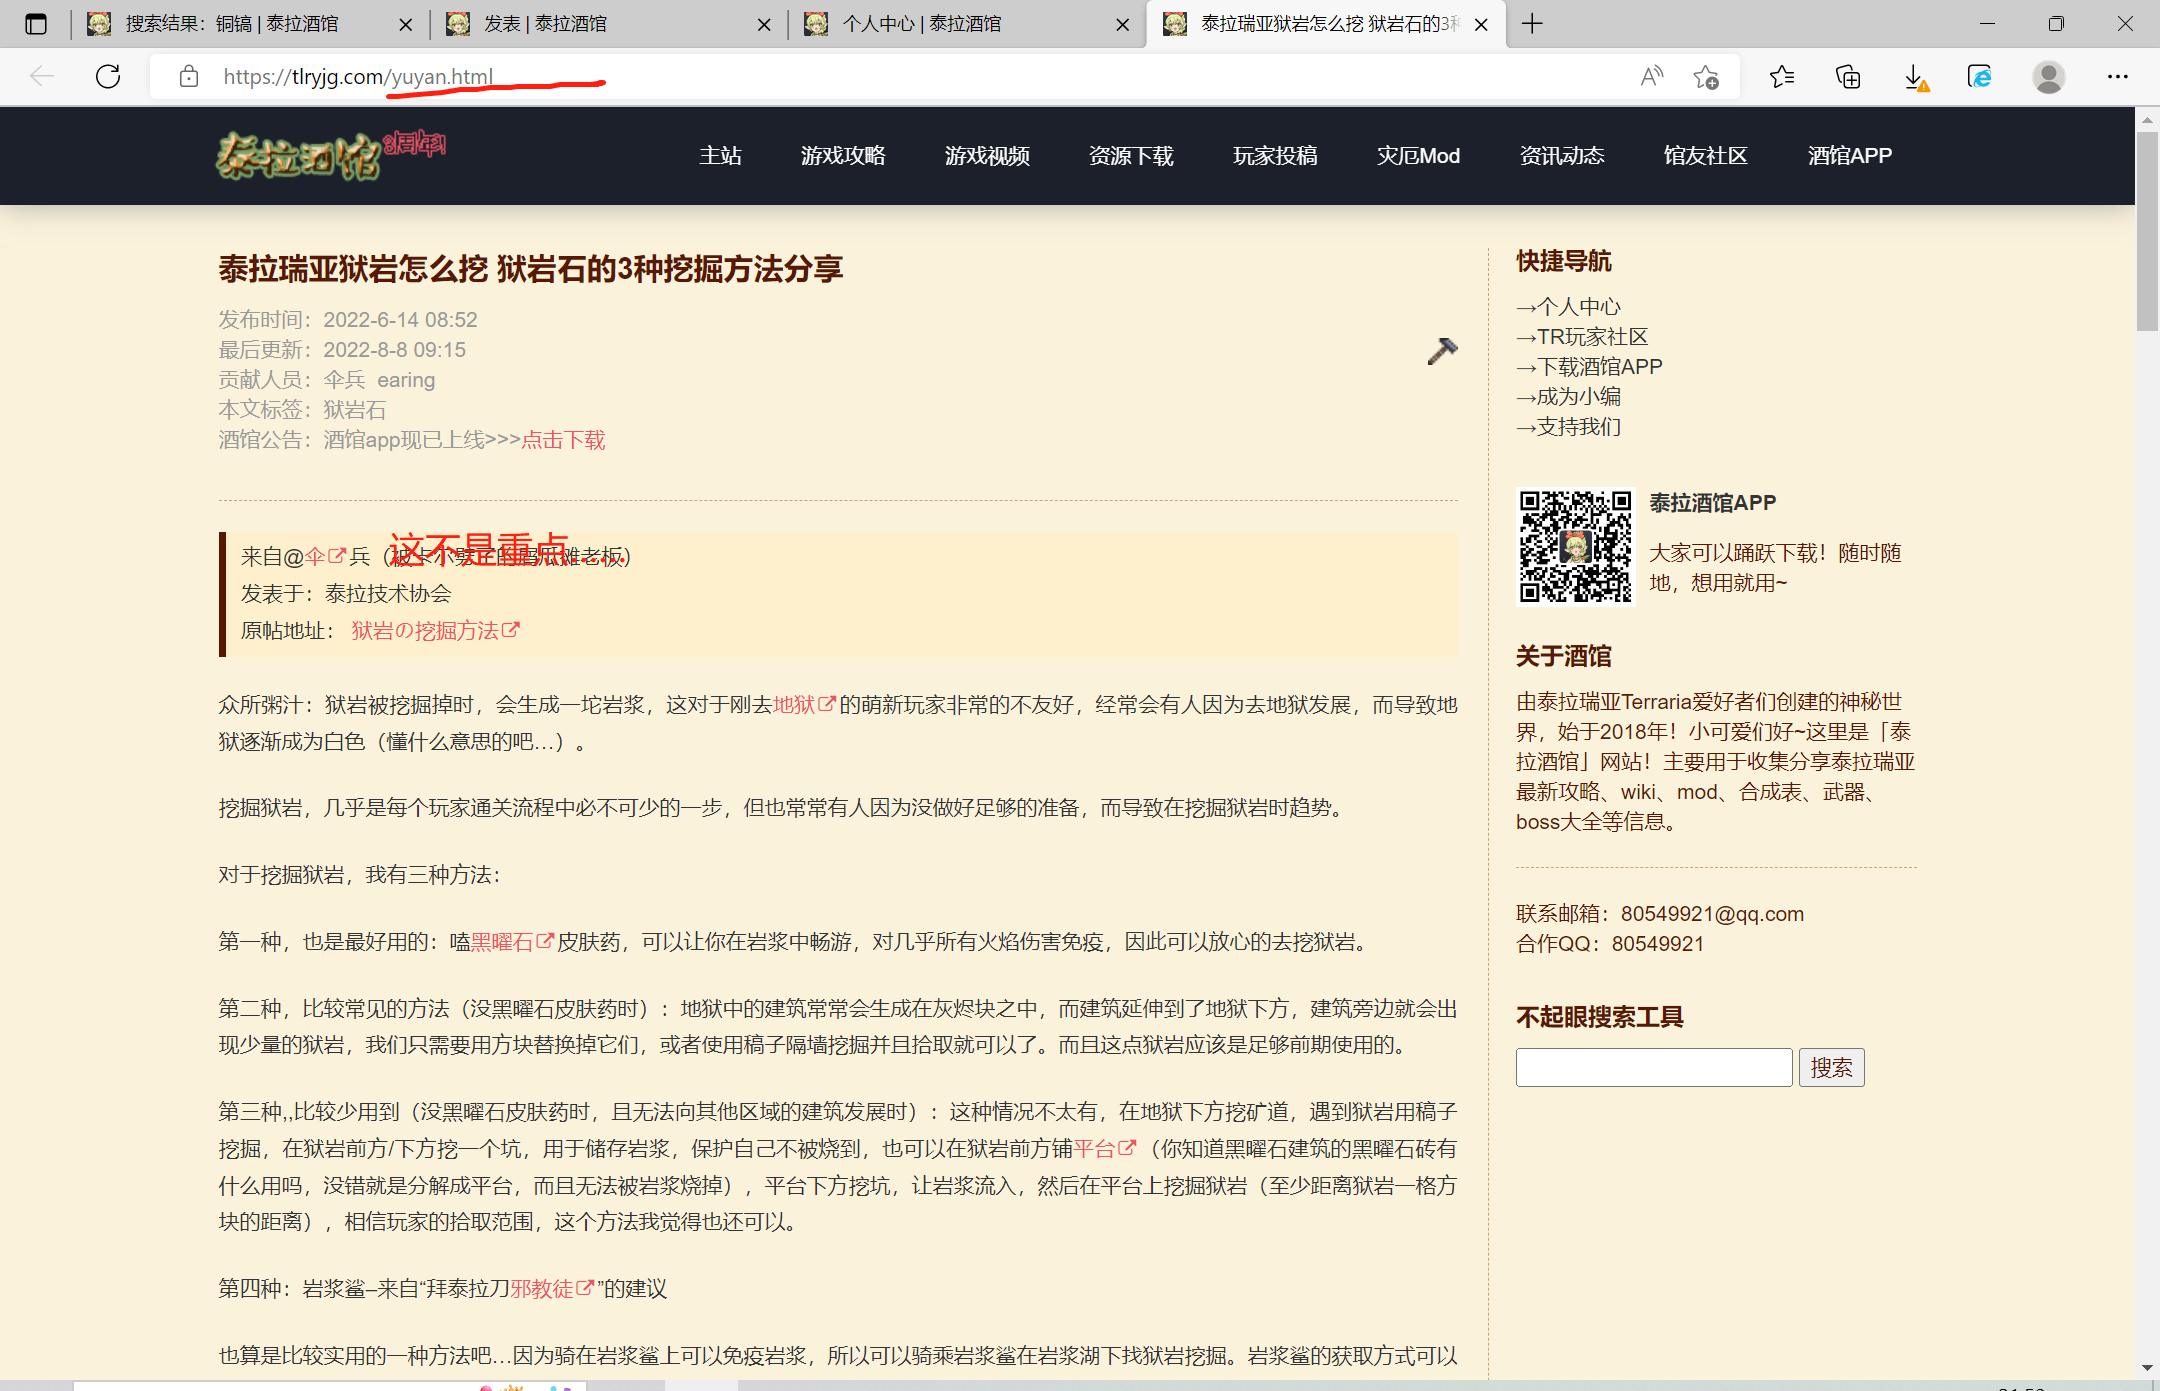Click the 点击下载 announcement link

click(563, 440)
